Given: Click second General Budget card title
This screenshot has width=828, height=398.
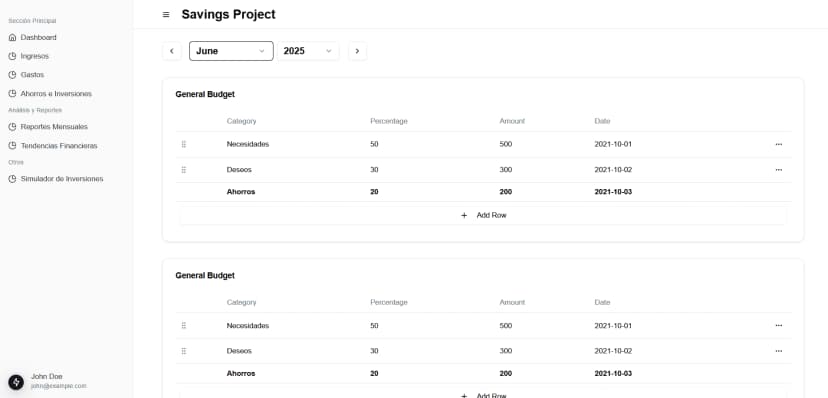Looking at the screenshot, I should 205,276.
